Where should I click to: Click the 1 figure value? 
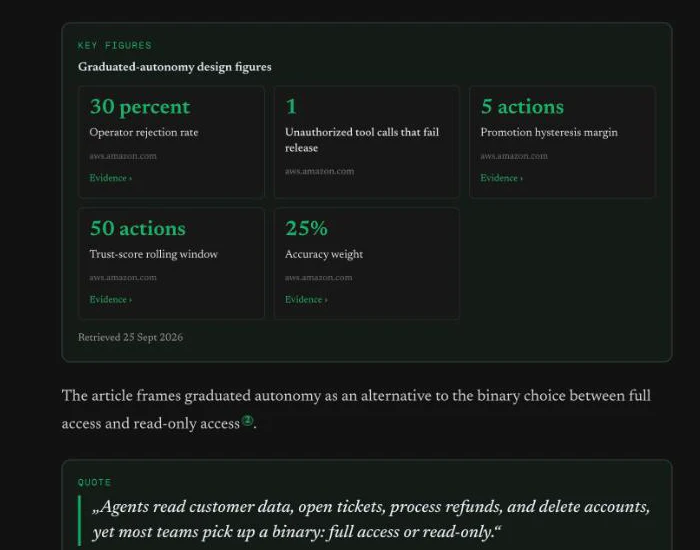click(291, 107)
